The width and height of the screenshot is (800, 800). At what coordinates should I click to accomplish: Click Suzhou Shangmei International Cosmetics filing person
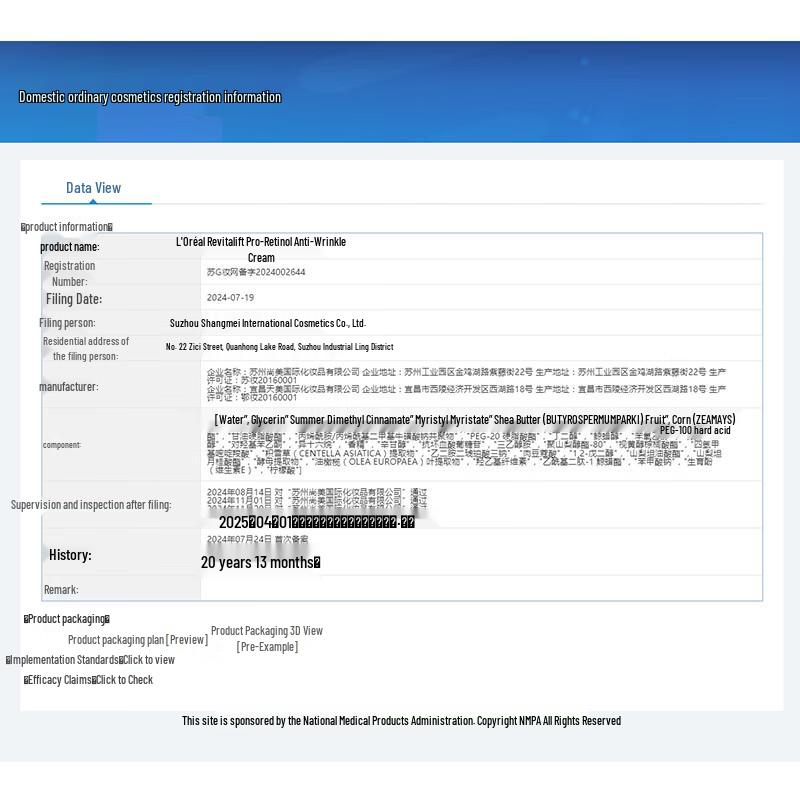coord(267,323)
